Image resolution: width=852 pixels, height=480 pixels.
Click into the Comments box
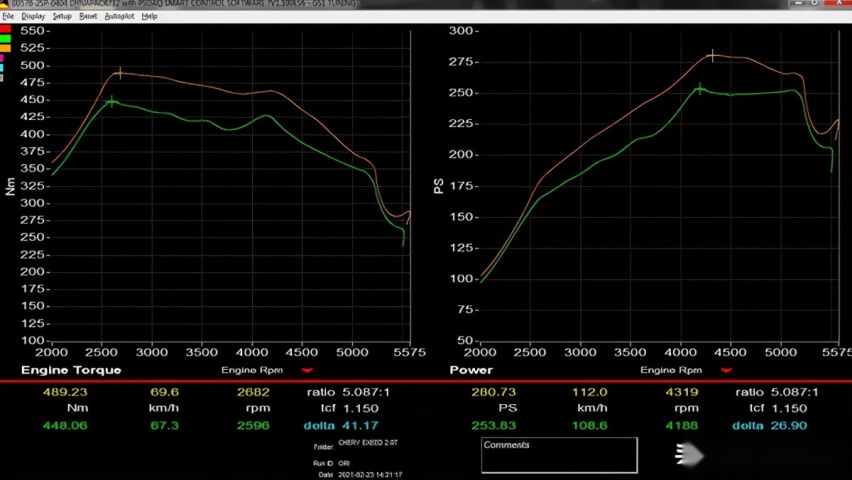pos(559,455)
